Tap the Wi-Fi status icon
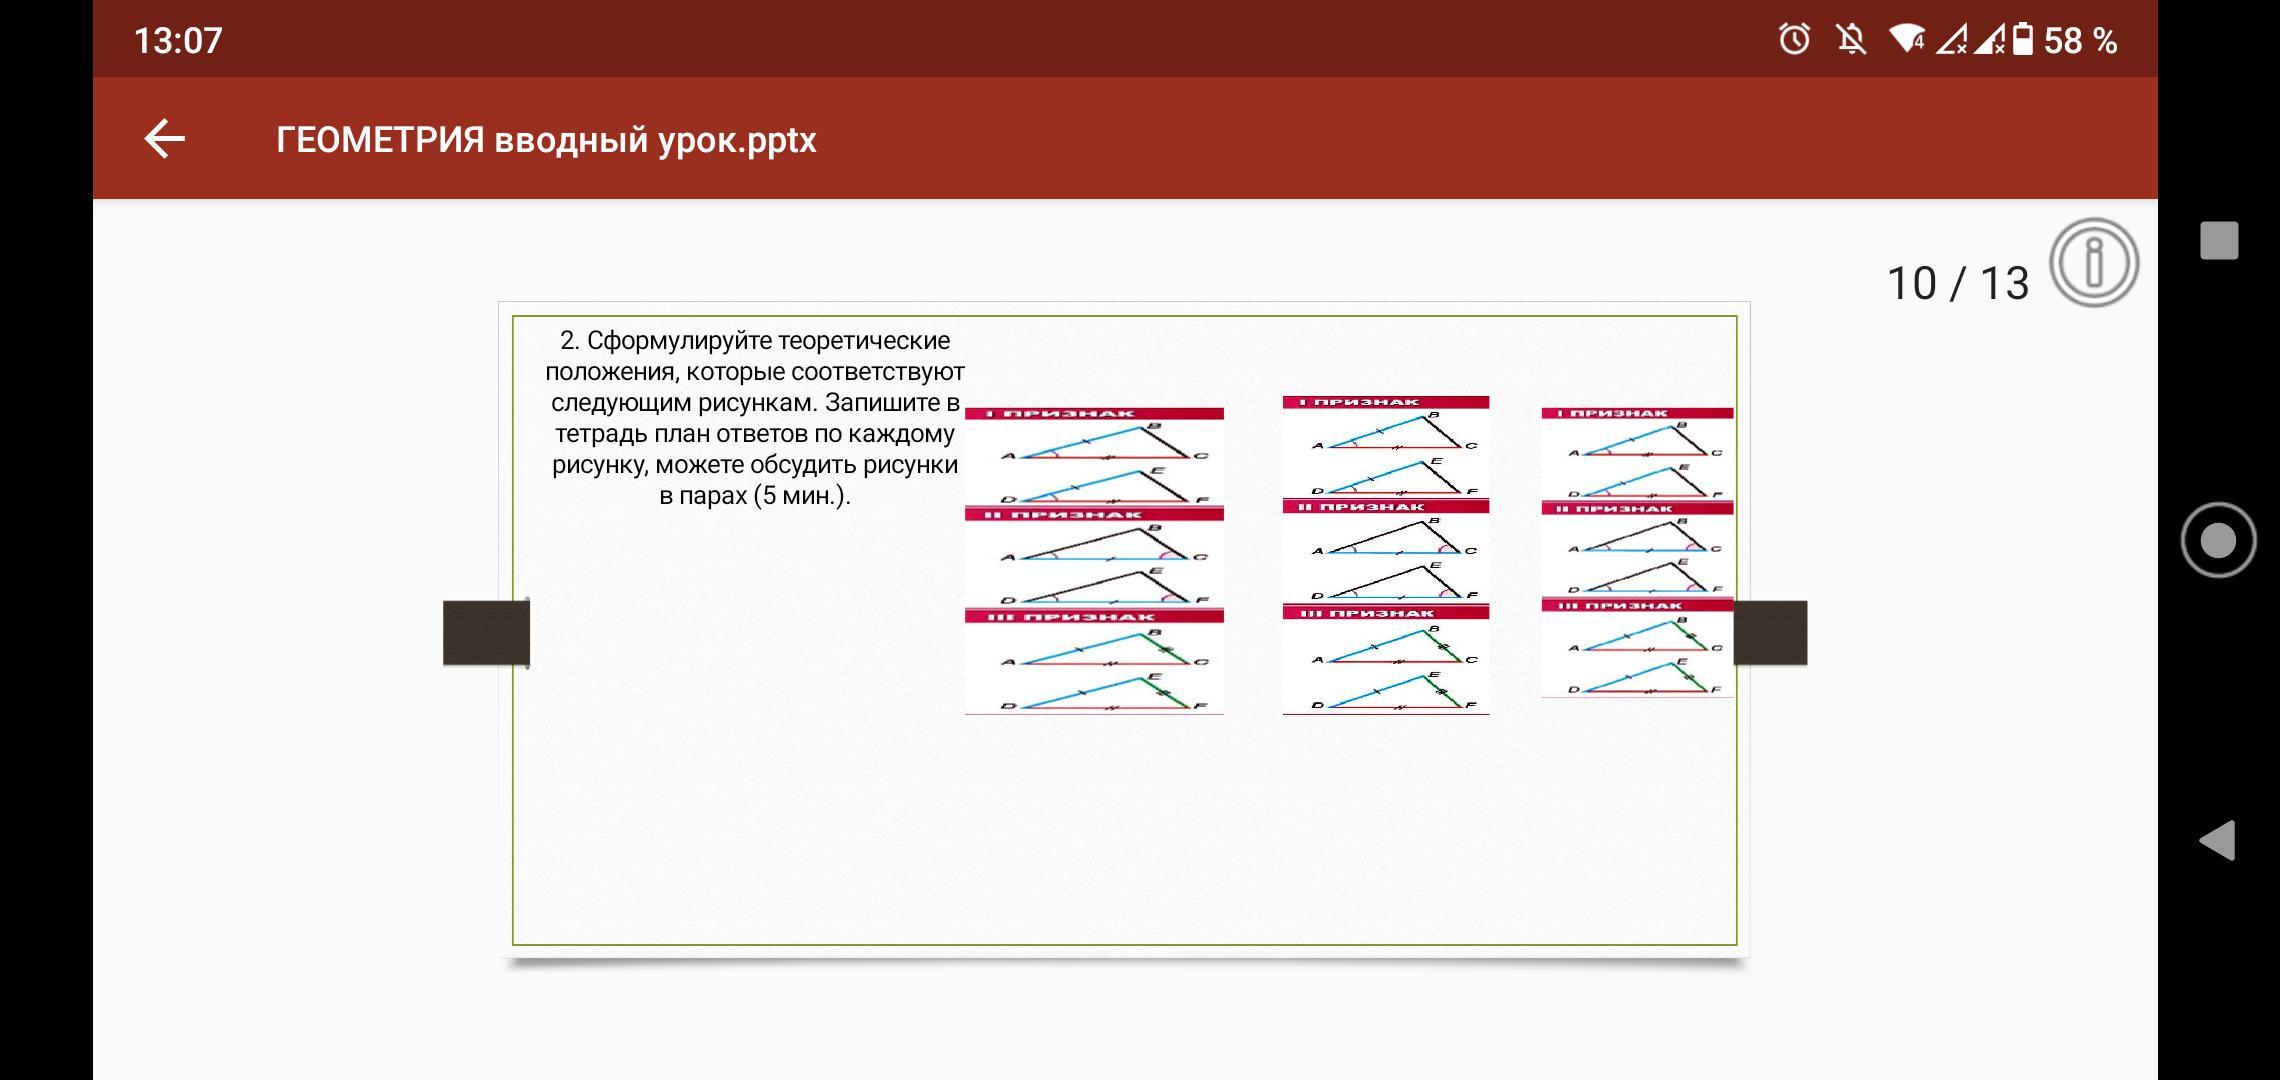This screenshot has height=1080, width=2280. [x=1906, y=40]
